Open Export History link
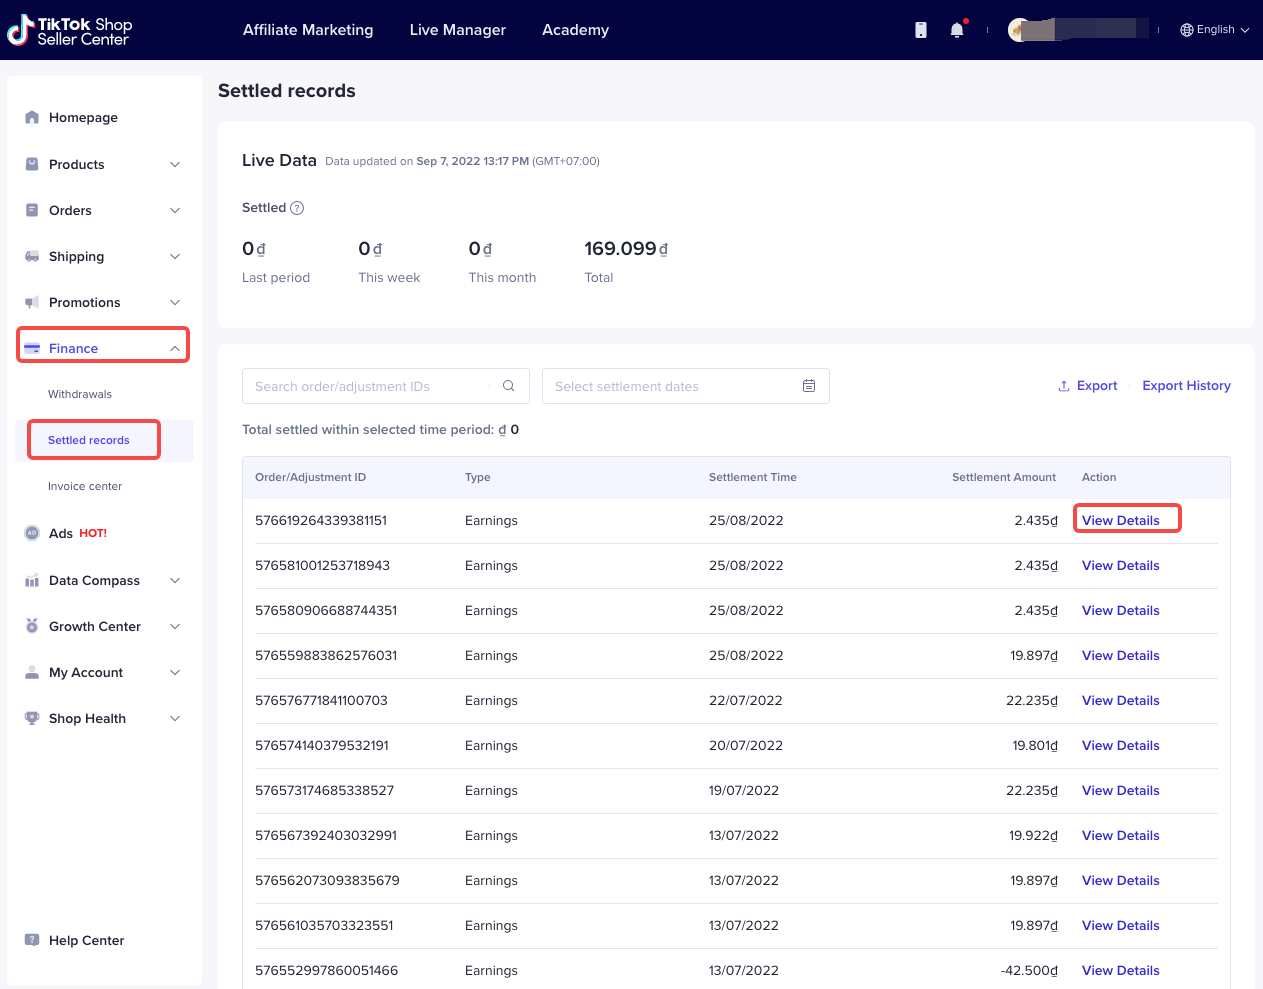Image resolution: width=1263 pixels, height=989 pixels. pyautogui.click(x=1186, y=386)
